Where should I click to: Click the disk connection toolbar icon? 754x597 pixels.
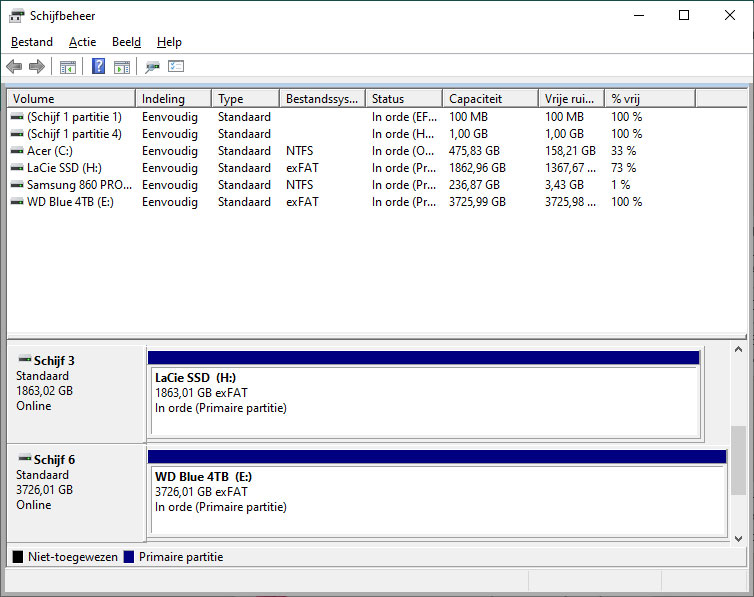(152, 67)
